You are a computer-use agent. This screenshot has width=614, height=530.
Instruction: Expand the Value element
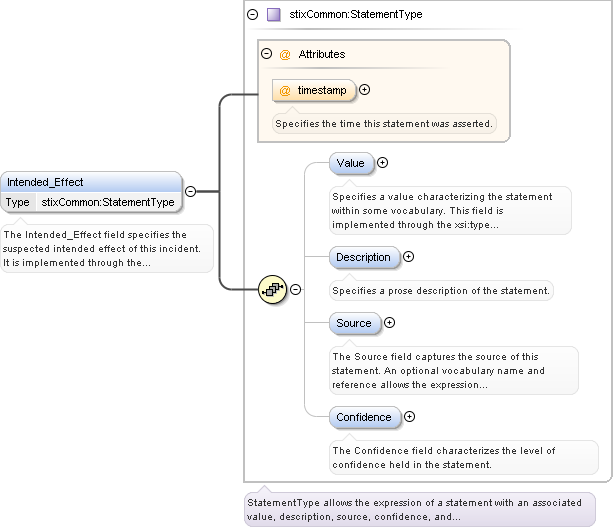click(x=382, y=162)
